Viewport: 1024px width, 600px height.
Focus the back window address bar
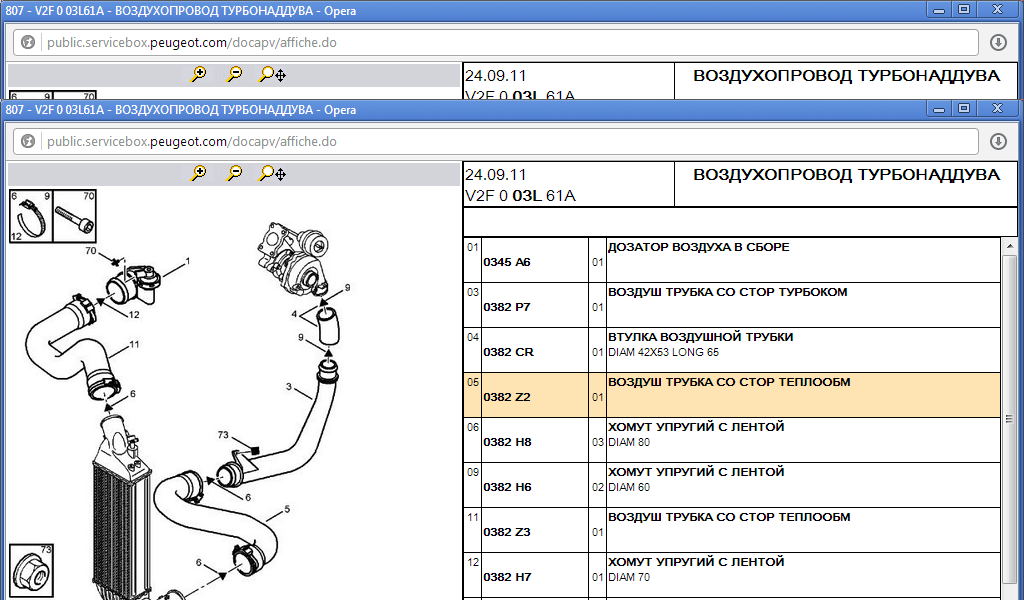[x=500, y=43]
